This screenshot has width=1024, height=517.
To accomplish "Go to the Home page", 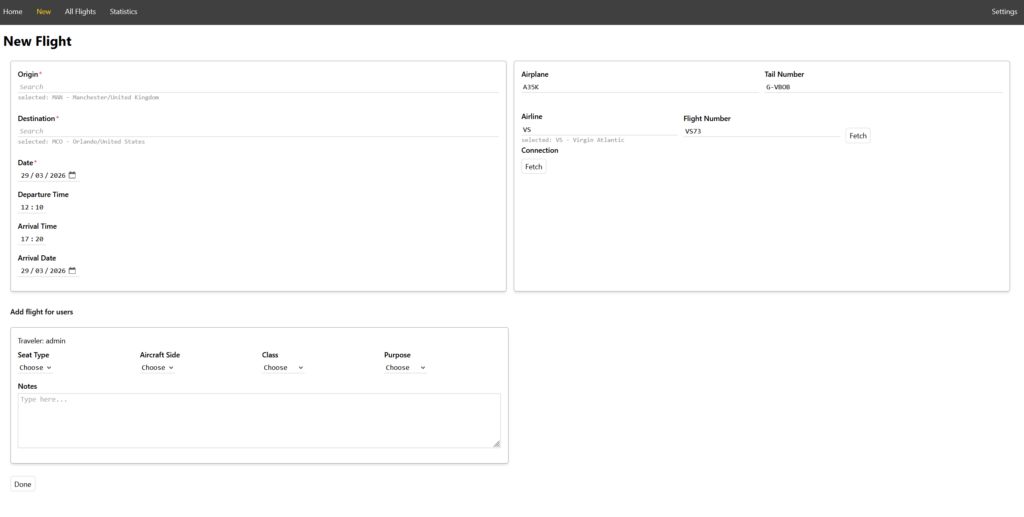I will (x=12, y=11).
